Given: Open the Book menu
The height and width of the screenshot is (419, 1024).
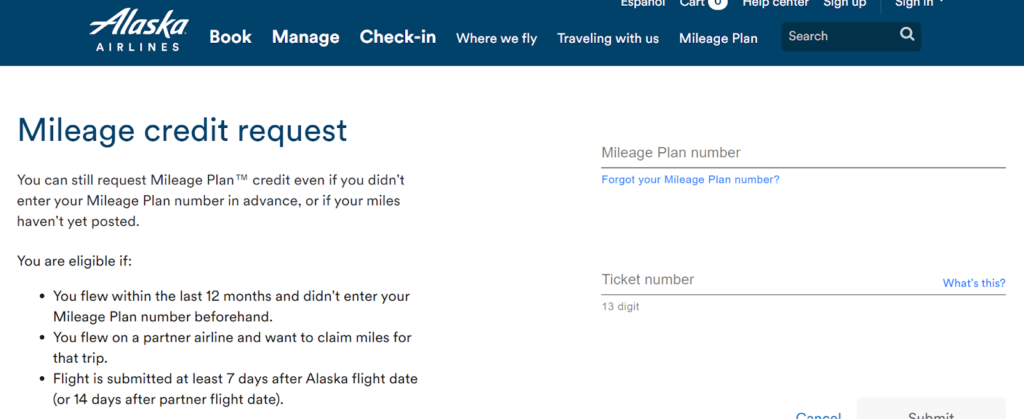Looking at the screenshot, I should click(231, 37).
